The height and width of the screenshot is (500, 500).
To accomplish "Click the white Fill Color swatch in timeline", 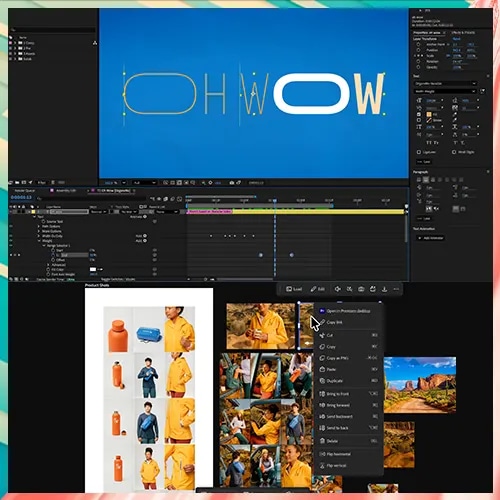I will pyautogui.click(x=93, y=269).
